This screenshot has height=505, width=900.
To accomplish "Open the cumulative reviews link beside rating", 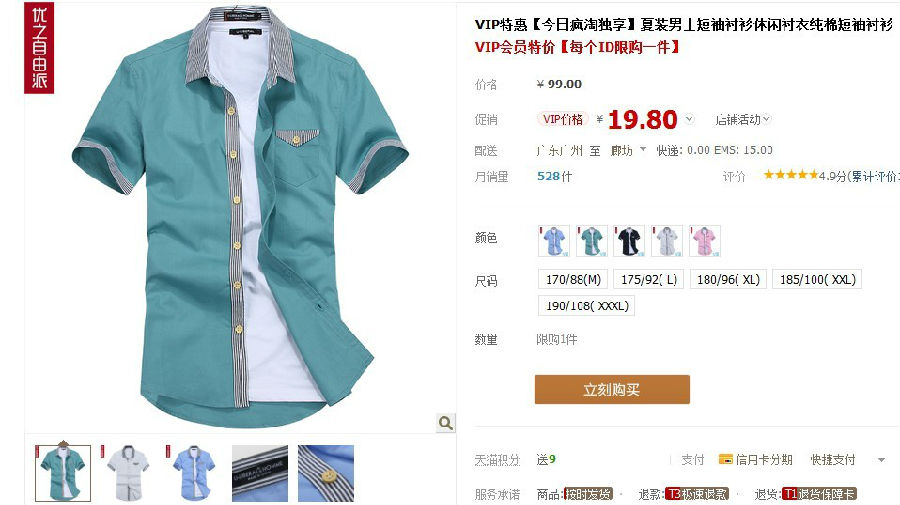I will (x=873, y=176).
